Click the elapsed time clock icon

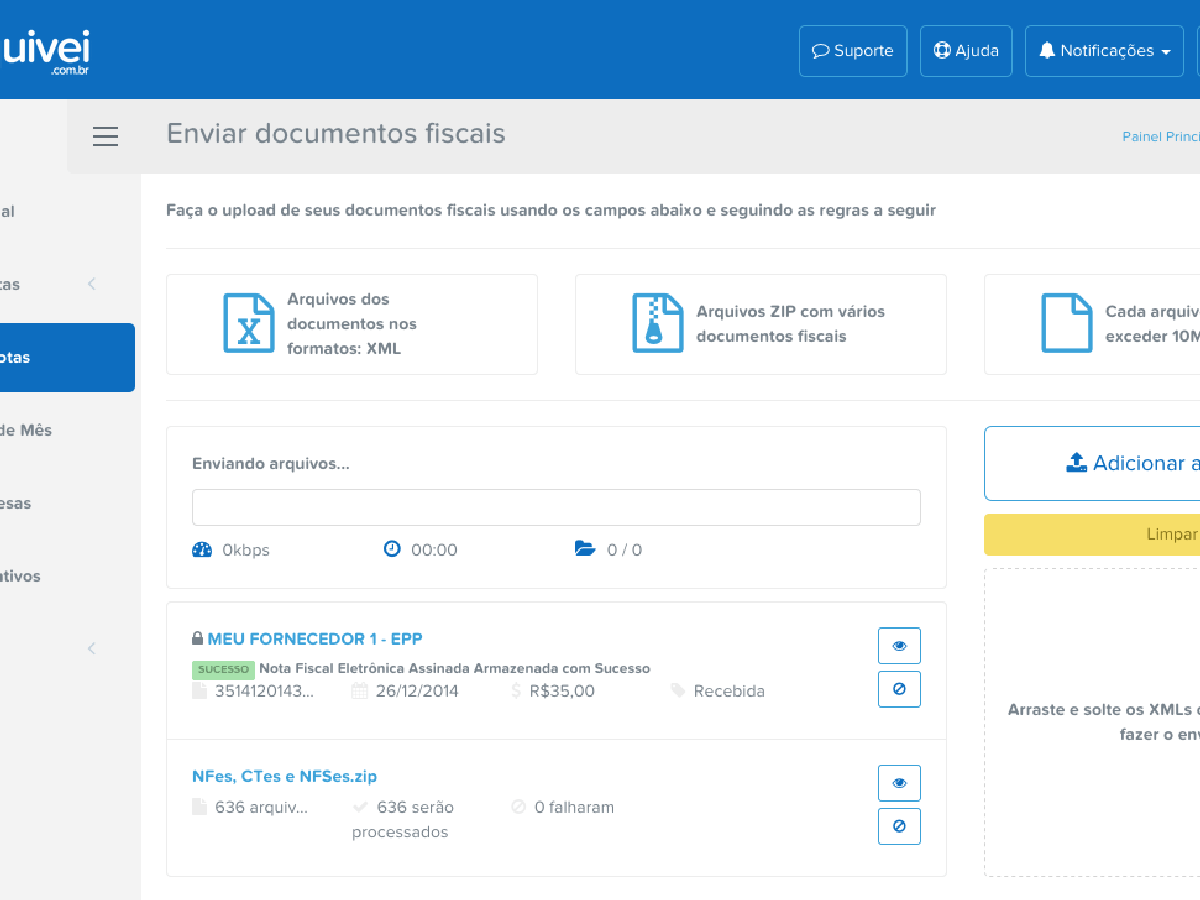pyautogui.click(x=392, y=549)
